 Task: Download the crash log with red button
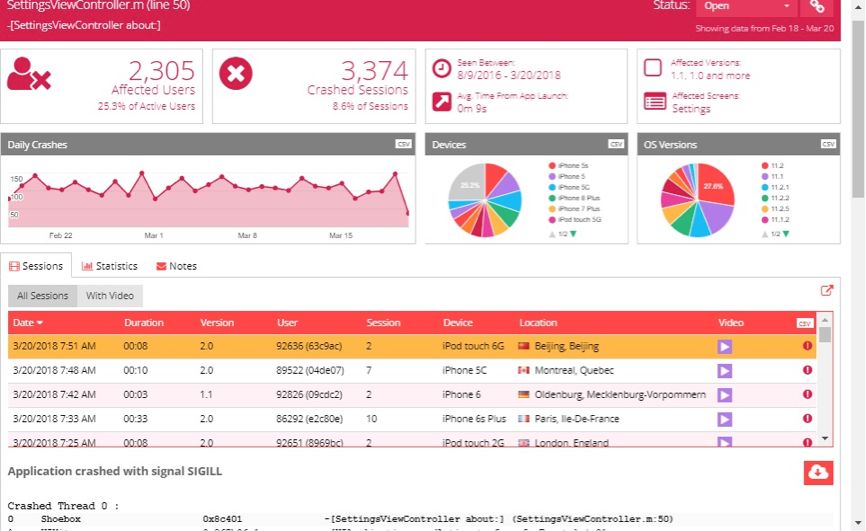pos(818,472)
